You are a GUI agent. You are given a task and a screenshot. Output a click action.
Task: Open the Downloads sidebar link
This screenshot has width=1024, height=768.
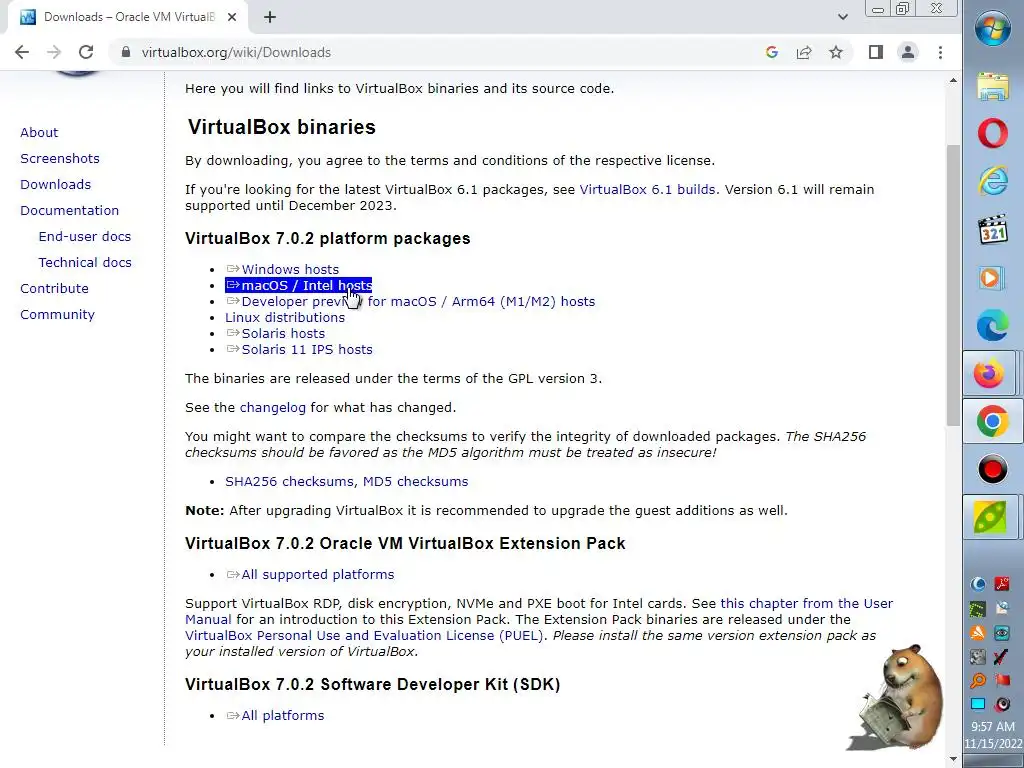tap(56, 185)
